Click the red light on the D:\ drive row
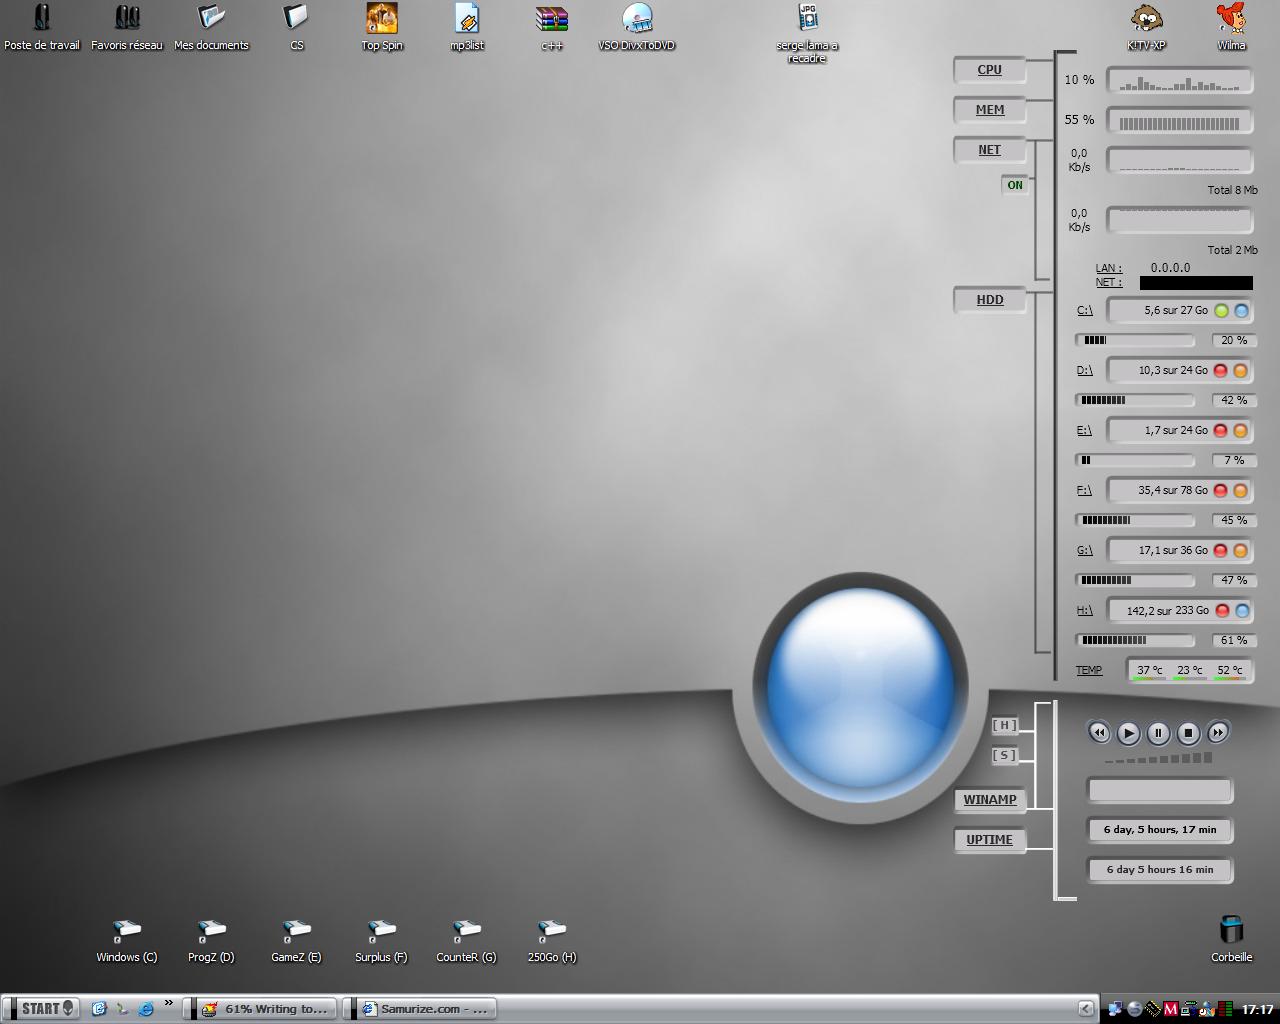Viewport: 1280px width, 1024px height. coord(1220,371)
